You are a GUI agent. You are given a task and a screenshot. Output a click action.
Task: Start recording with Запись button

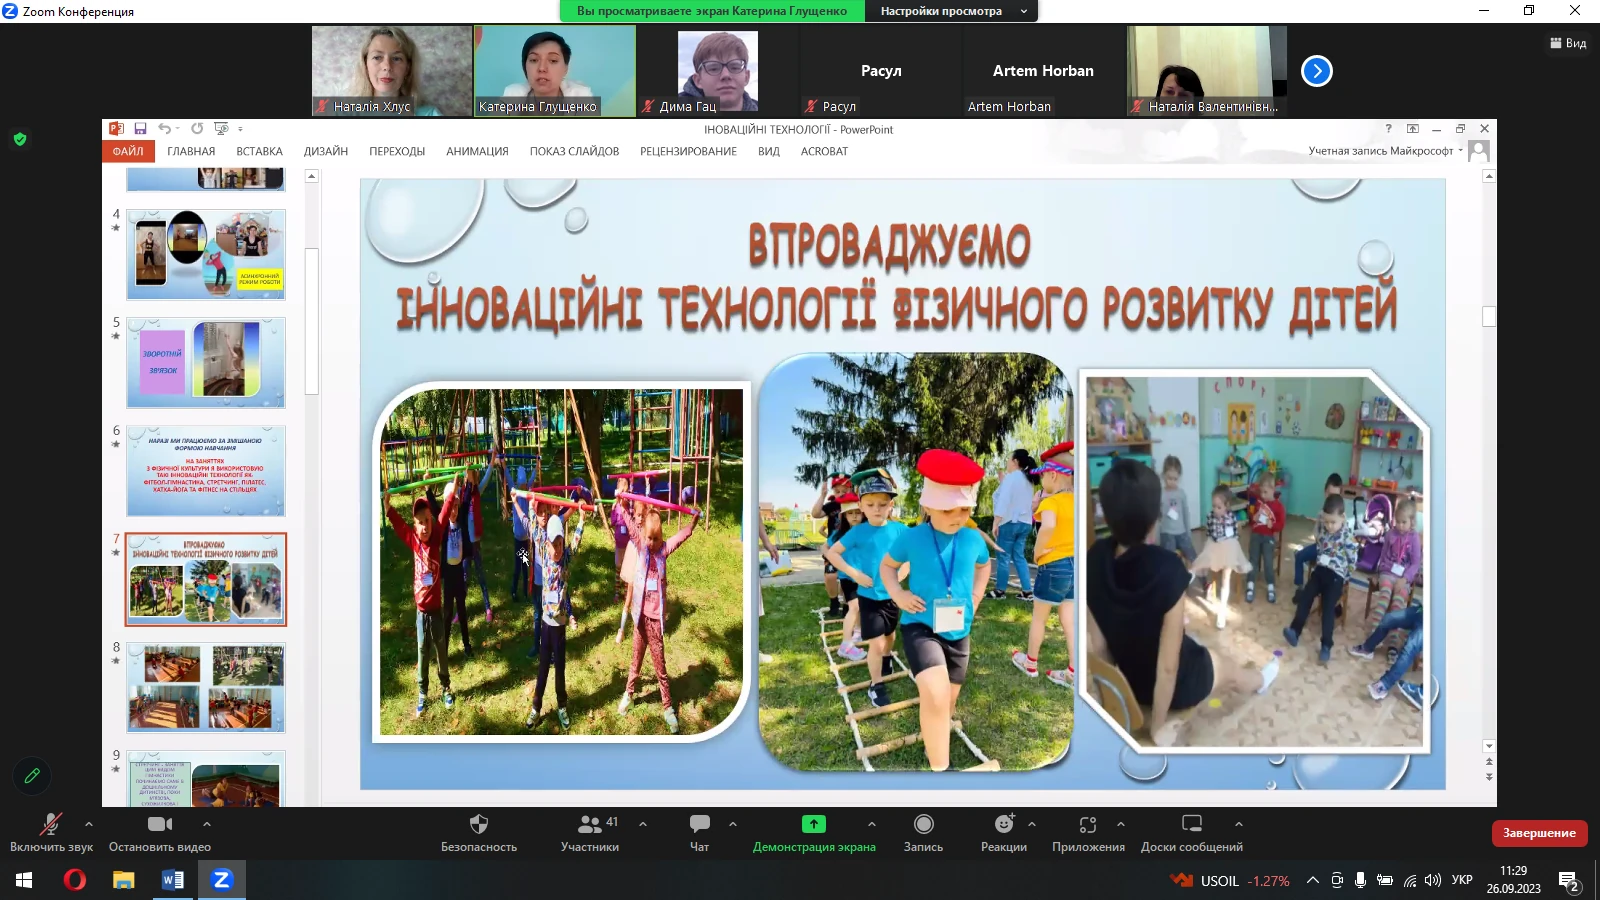tap(923, 825)
